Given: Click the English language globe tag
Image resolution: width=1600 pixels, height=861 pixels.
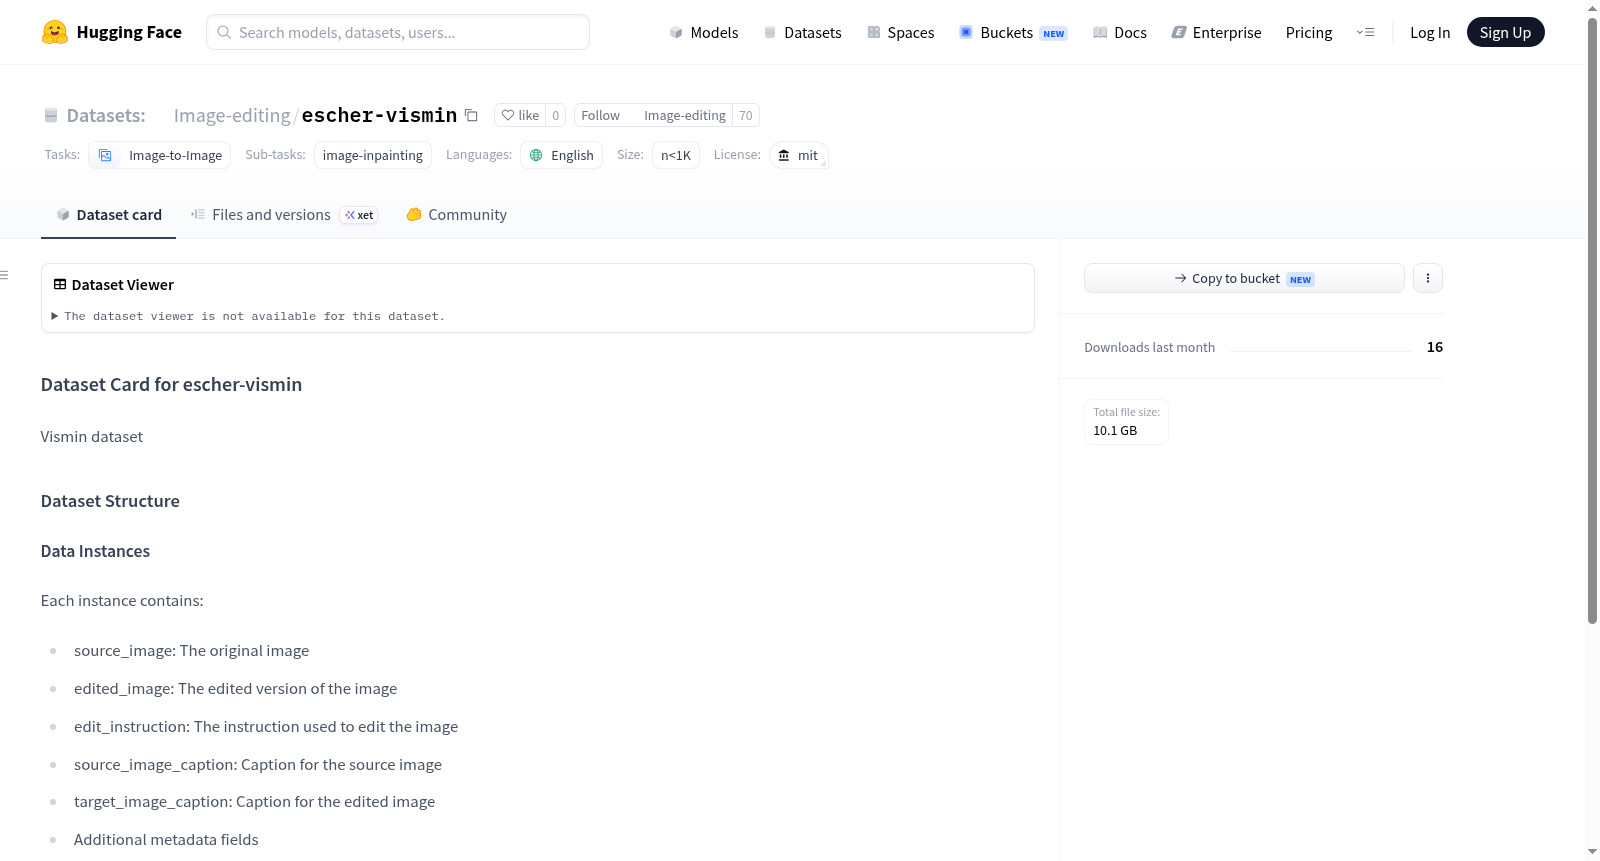Looking at the screenshot, I should click(561, 155).
